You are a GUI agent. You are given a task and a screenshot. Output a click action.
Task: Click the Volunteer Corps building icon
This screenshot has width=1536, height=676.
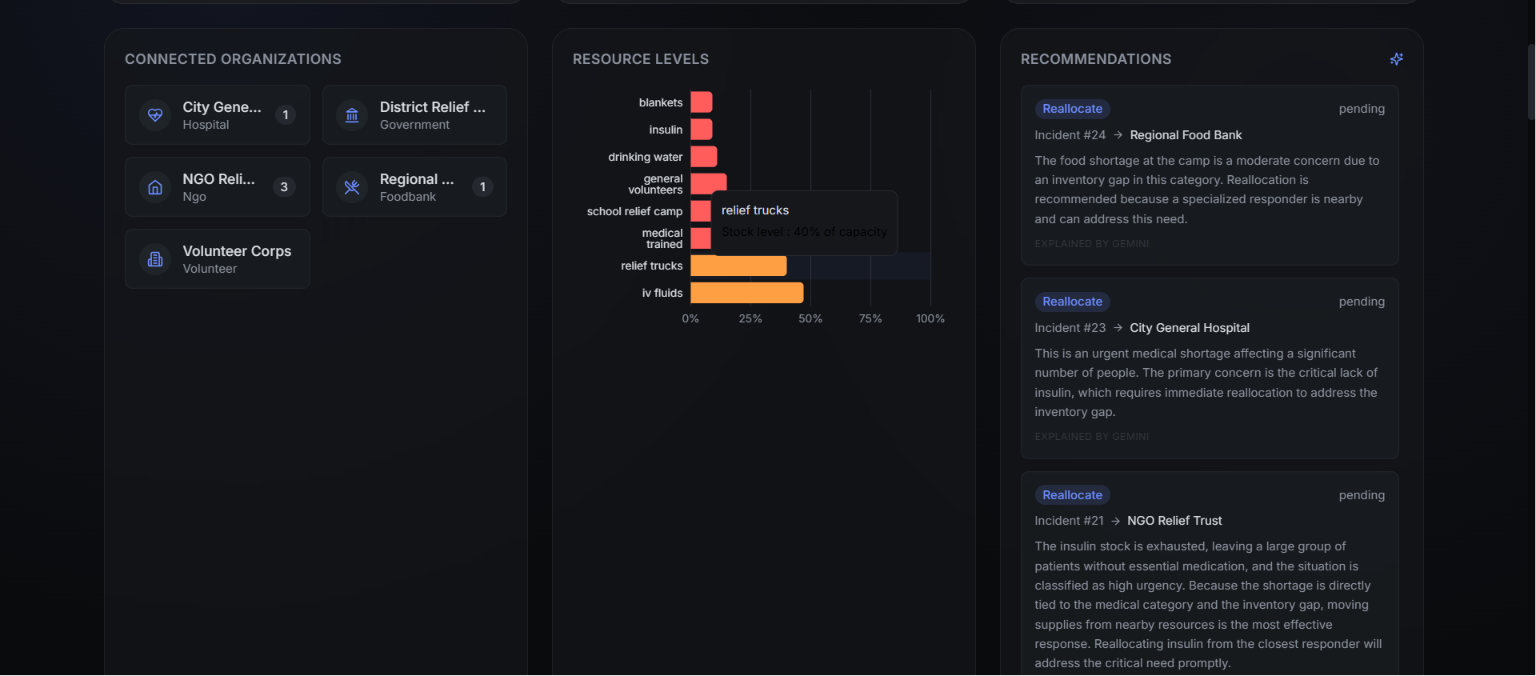tap(155, 259)
